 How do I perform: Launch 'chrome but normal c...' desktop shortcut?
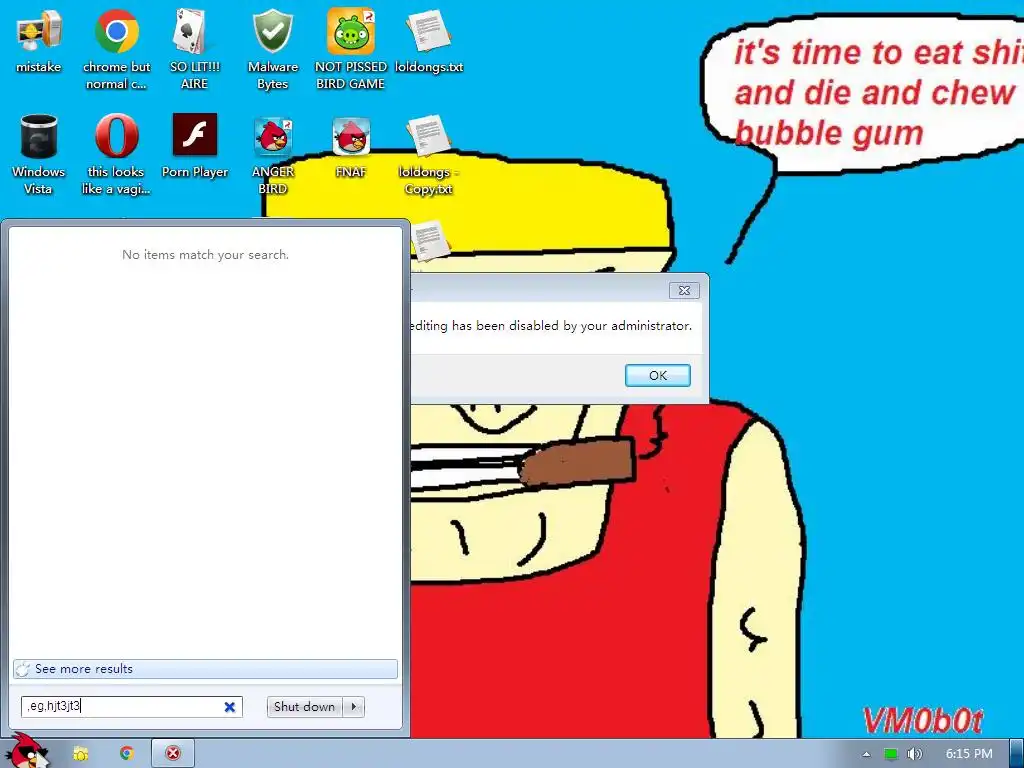(x=116, y=50)
